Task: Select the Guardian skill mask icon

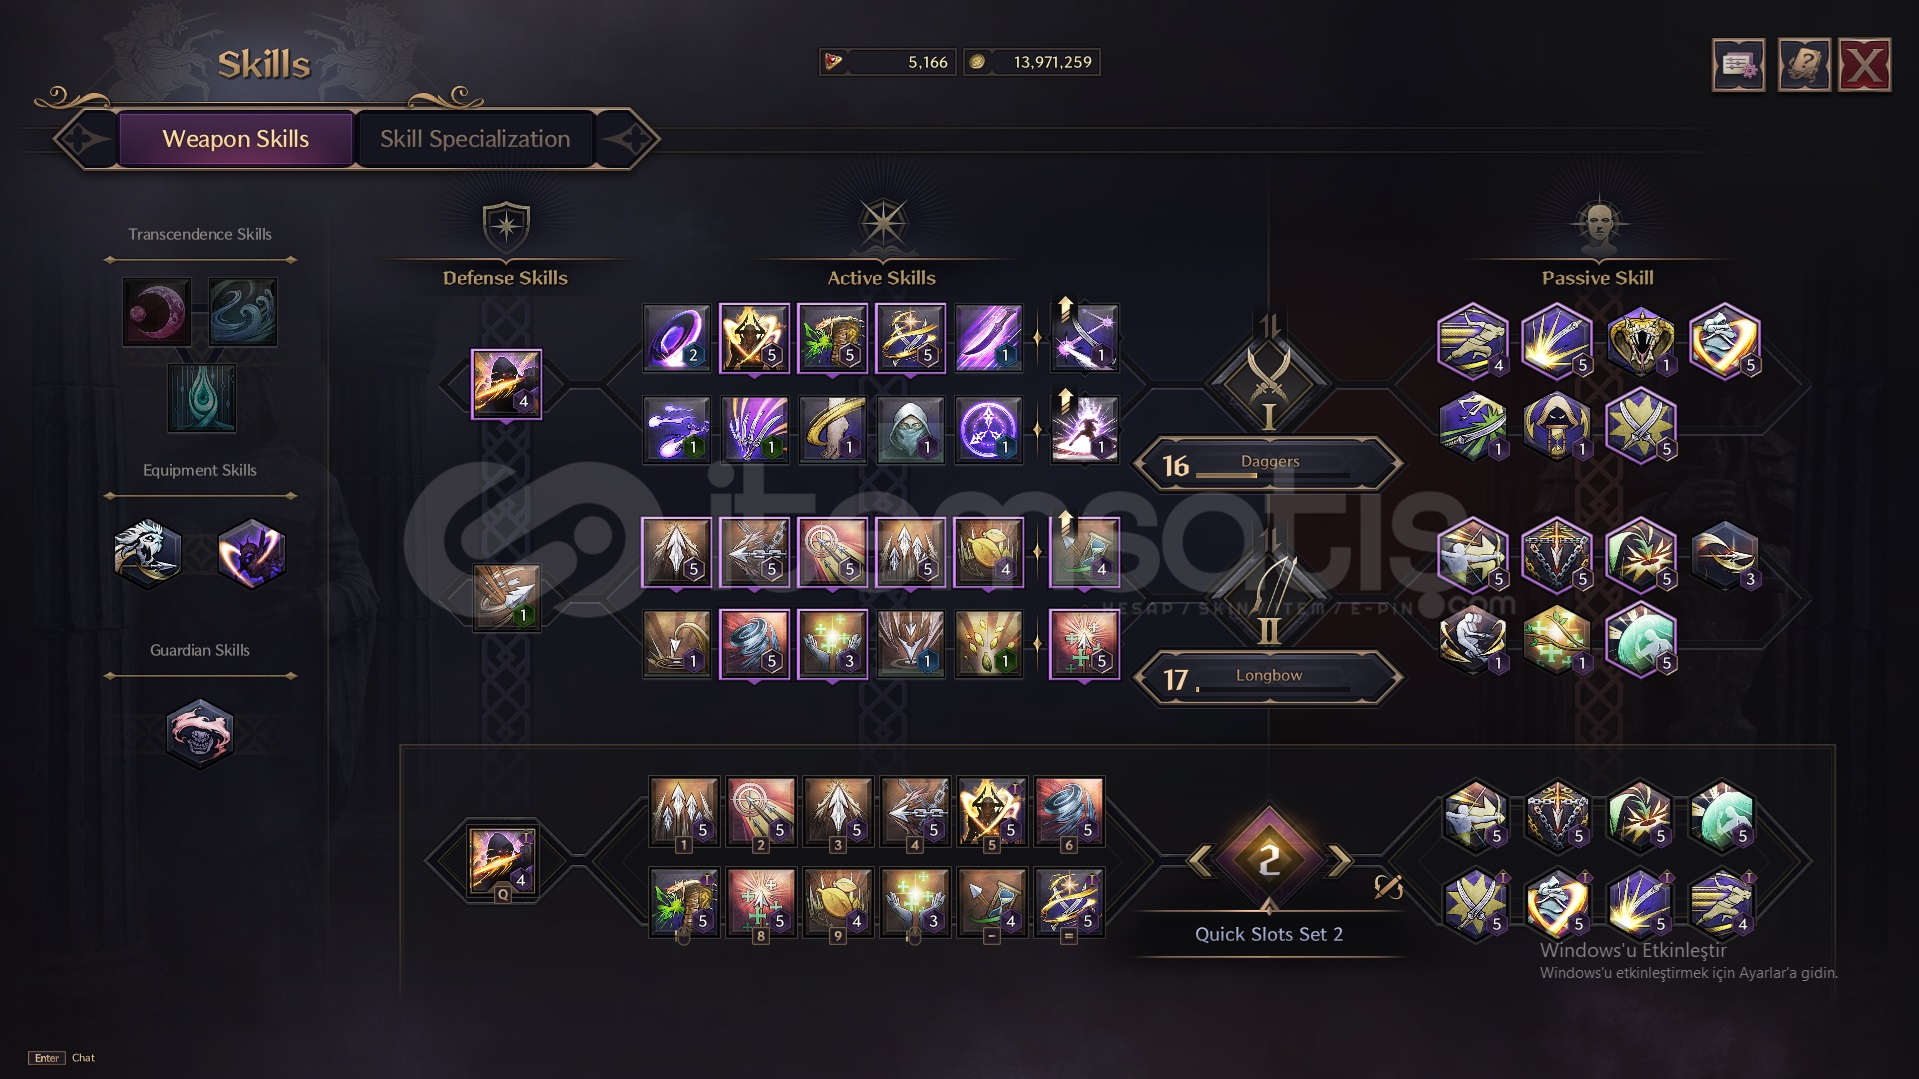Action: point(200,733)
